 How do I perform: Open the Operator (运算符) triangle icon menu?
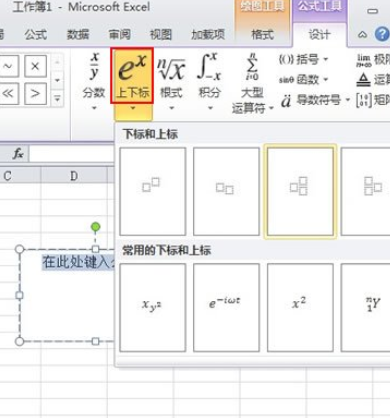[373, 80]
